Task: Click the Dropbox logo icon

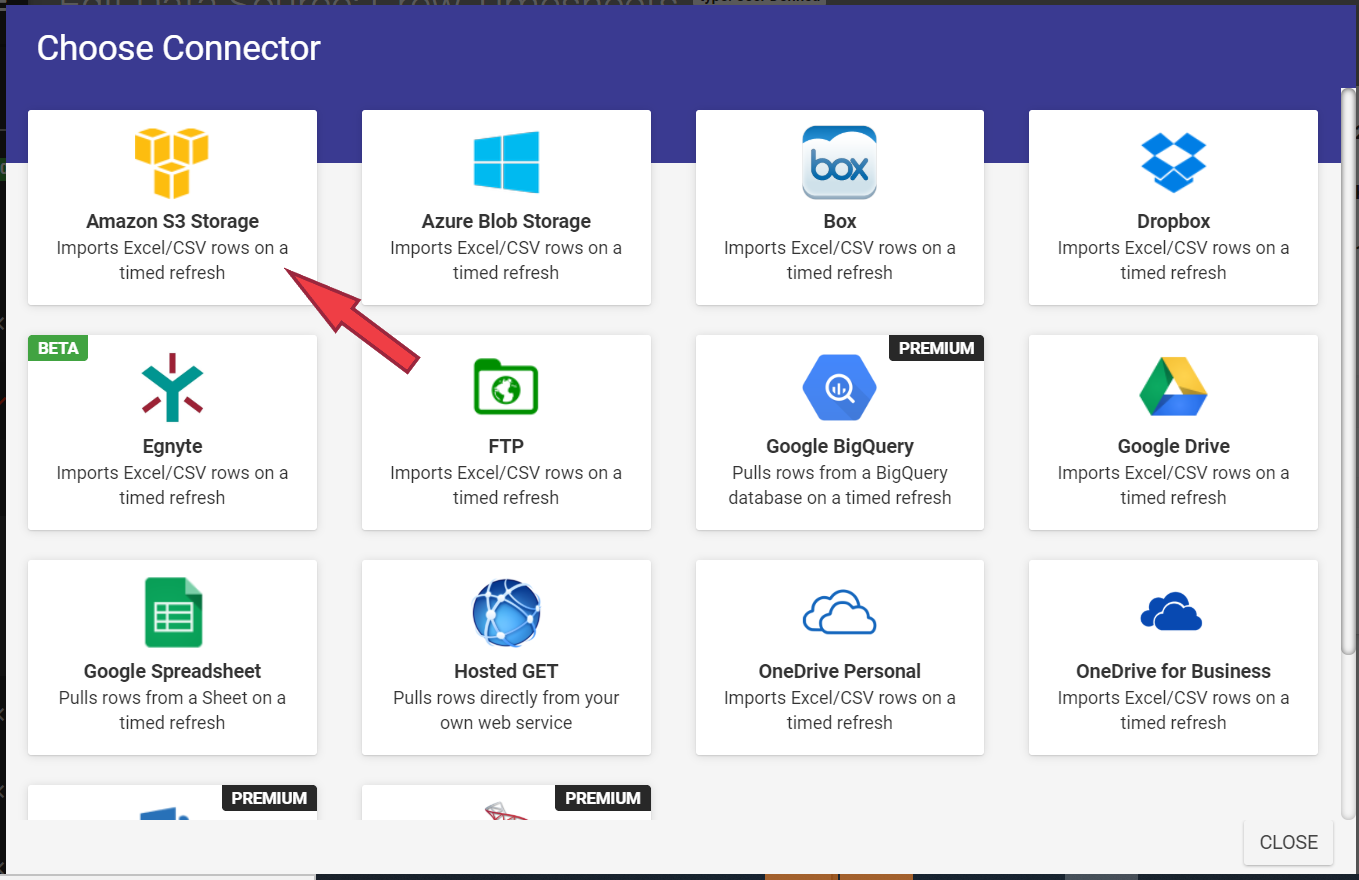Action: tap(1173, 162)
